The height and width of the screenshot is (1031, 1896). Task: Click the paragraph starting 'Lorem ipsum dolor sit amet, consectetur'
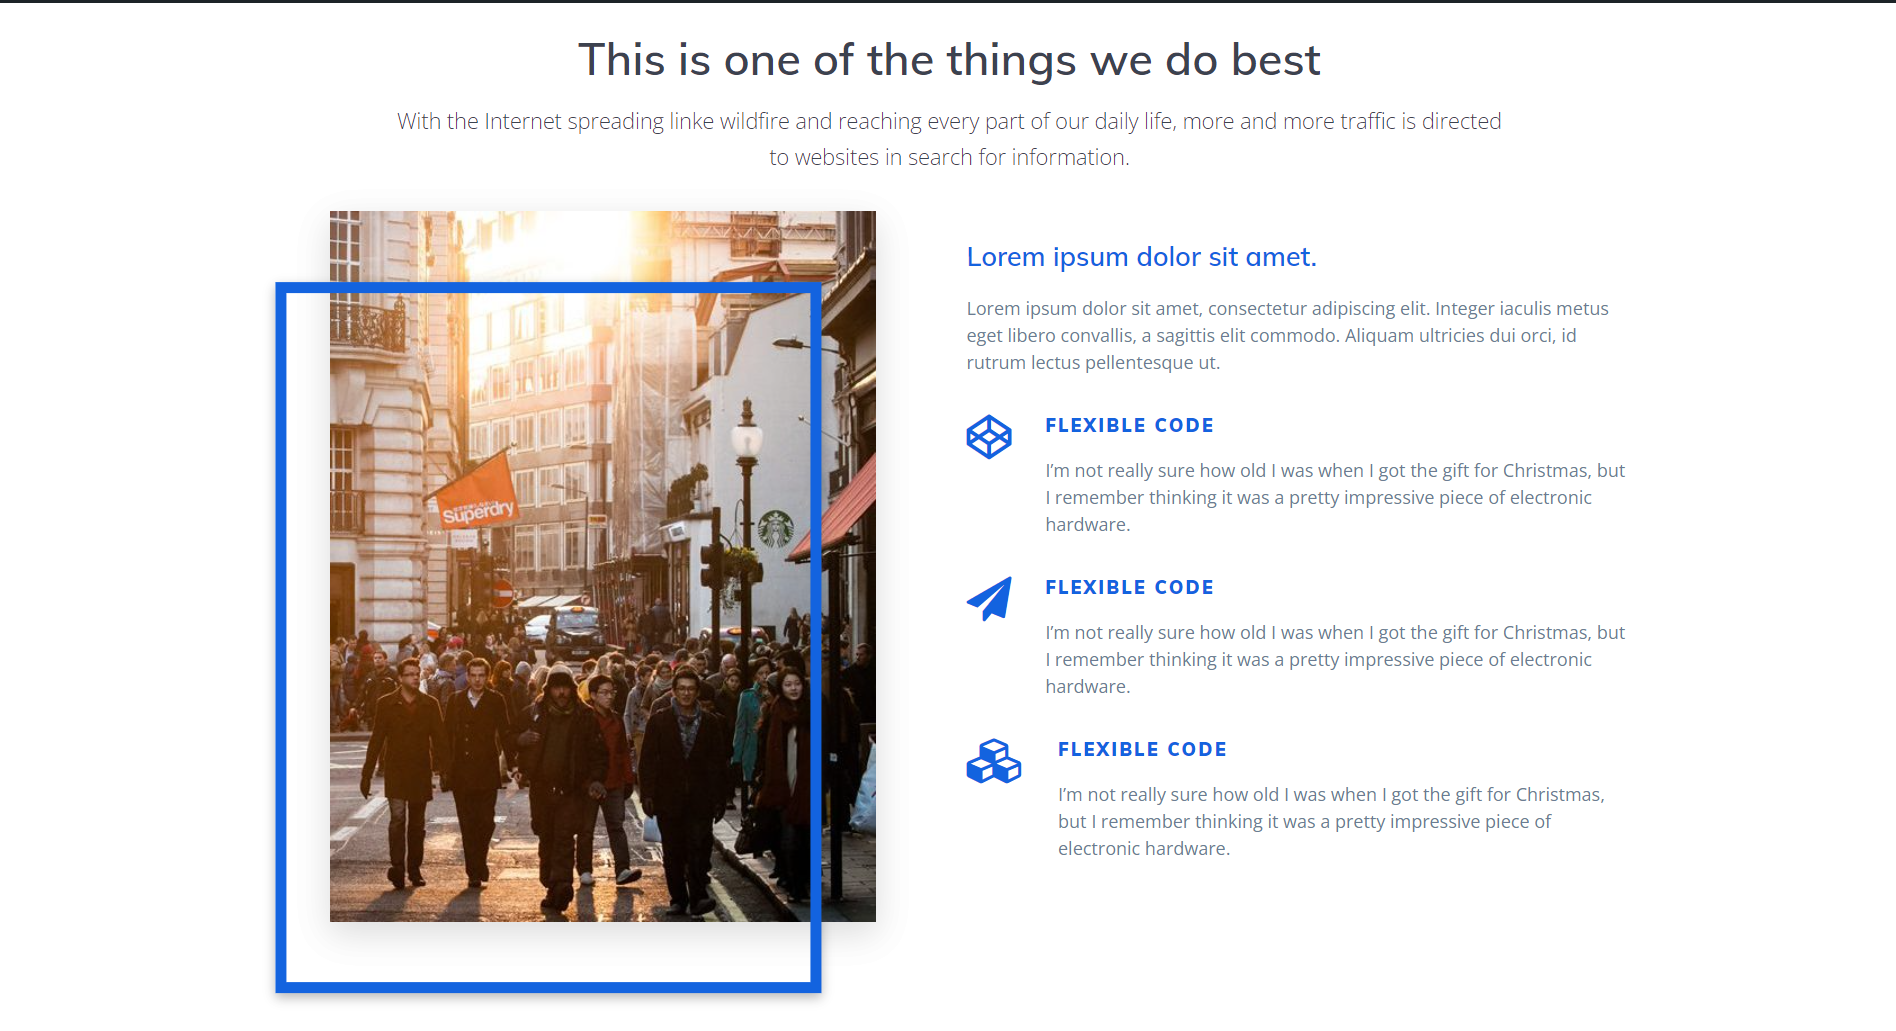point(1287,336)
